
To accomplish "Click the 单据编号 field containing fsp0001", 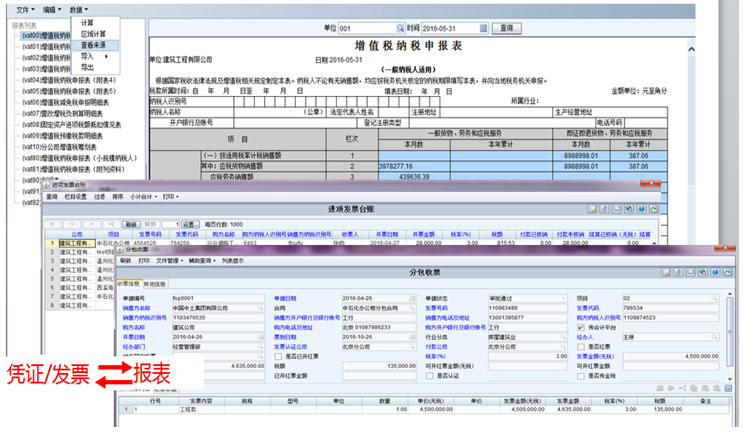I will (218, 298).
